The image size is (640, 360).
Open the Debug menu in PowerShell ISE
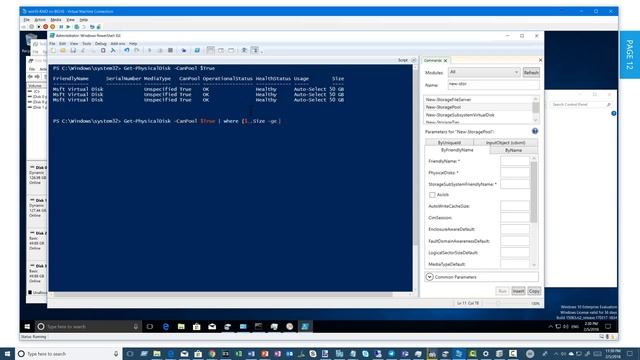point(100,44)
